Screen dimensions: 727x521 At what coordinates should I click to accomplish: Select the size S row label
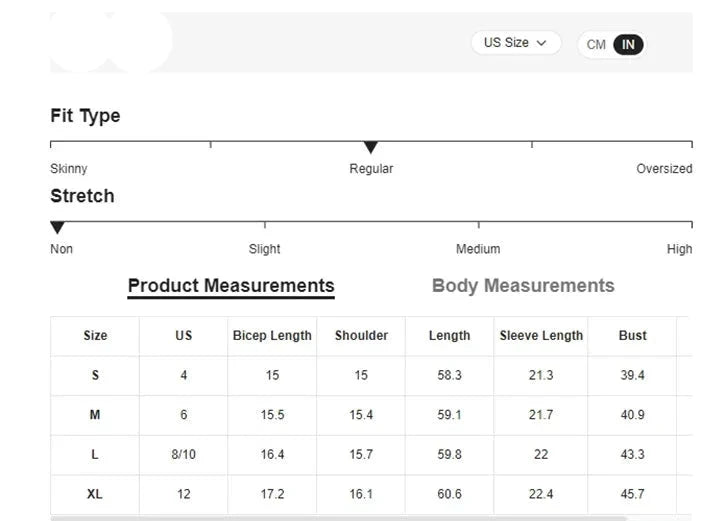coord(95,375)
